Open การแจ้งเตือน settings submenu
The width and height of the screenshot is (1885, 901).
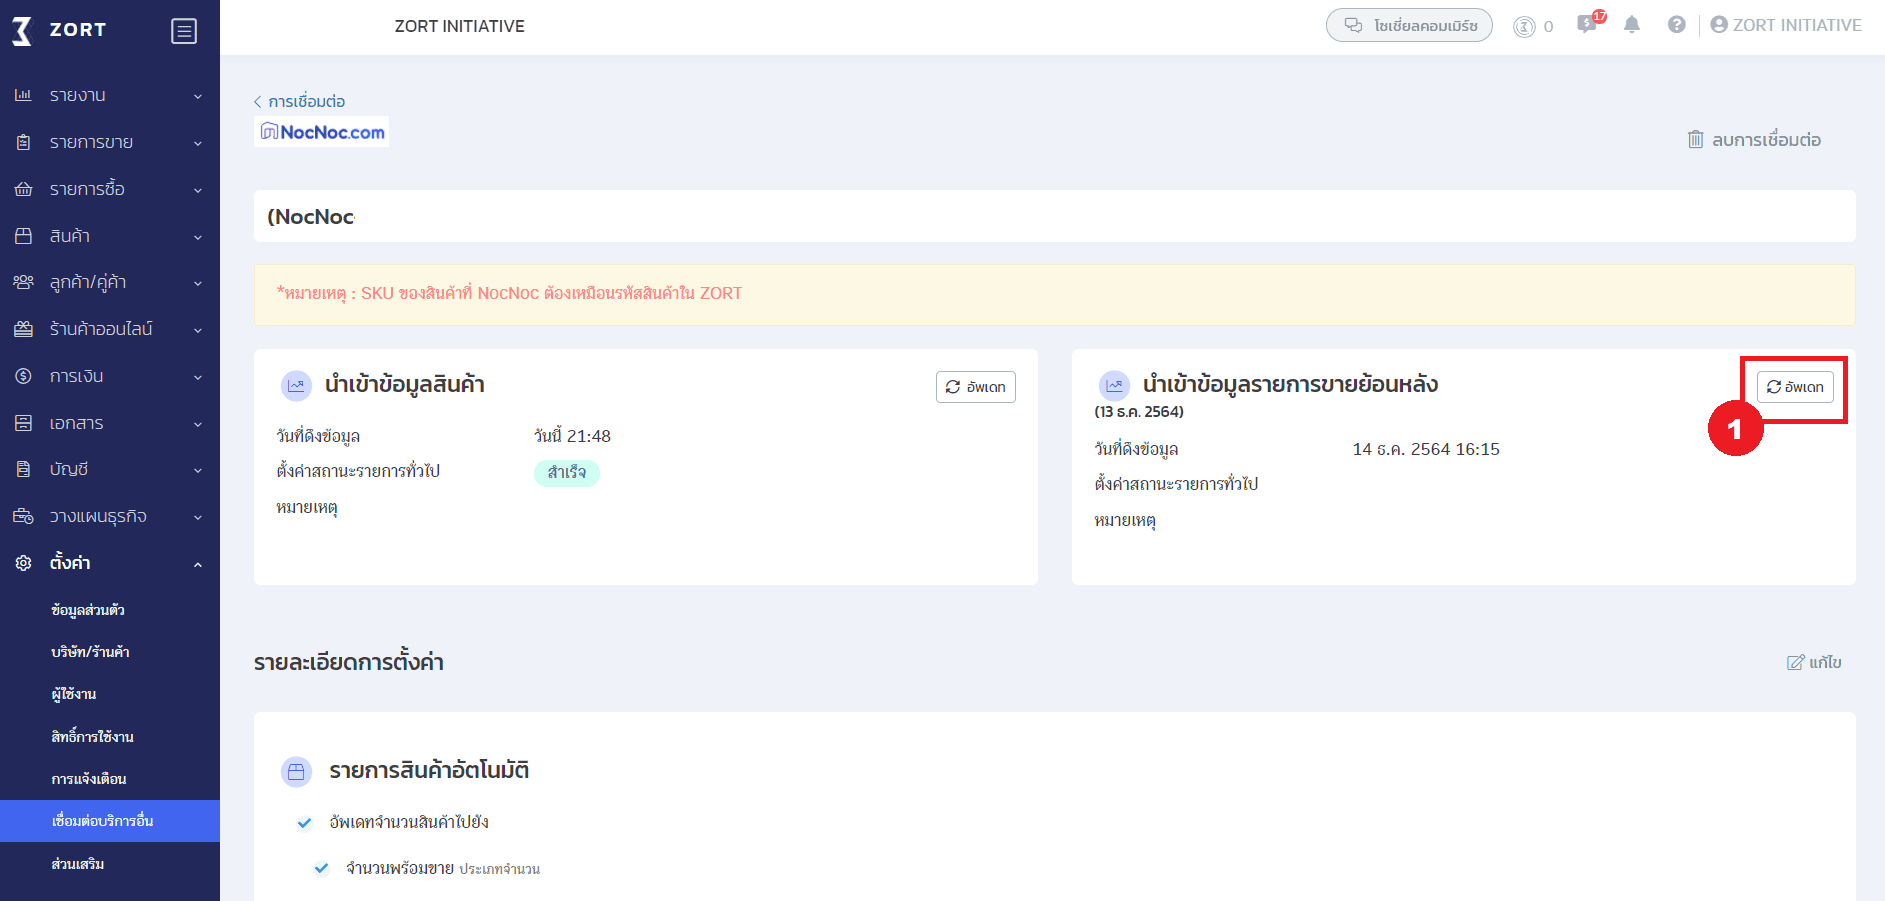tap(88, 779)
